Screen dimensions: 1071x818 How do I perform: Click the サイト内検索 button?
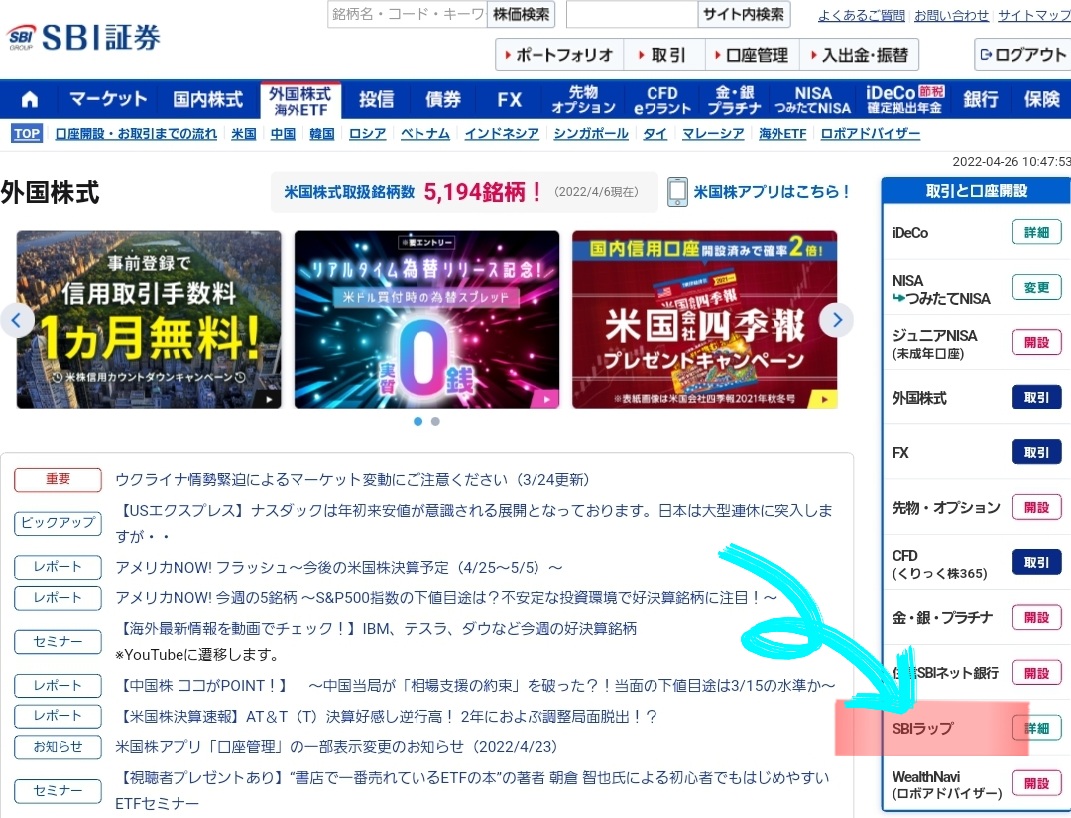point(743,14)
